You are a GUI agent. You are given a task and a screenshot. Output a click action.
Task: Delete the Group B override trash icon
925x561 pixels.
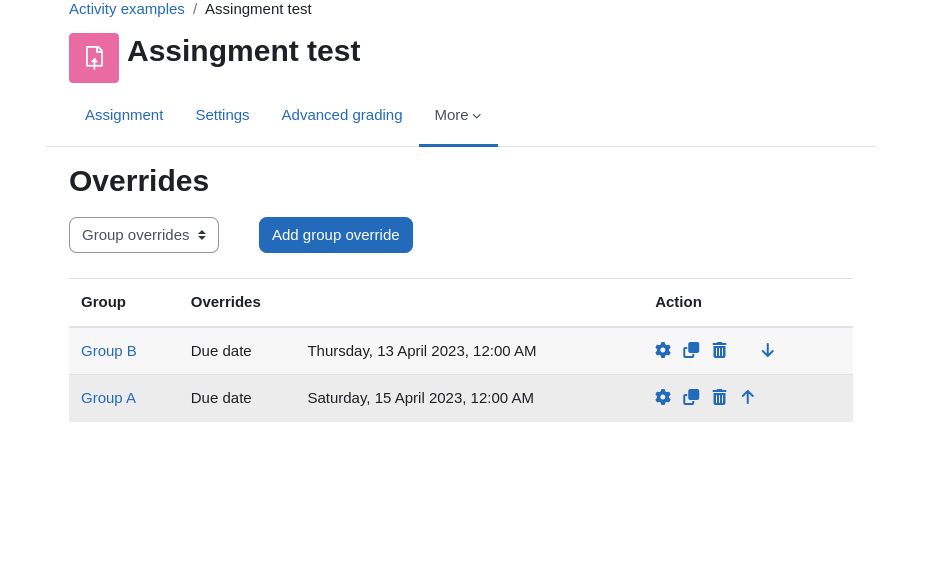[719, 350]
